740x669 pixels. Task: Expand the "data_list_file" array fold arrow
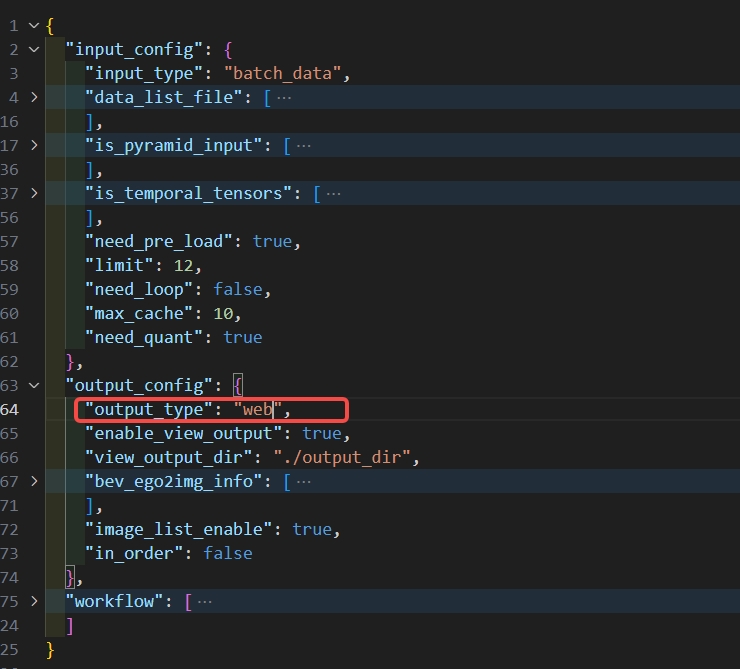click(35, 97)
